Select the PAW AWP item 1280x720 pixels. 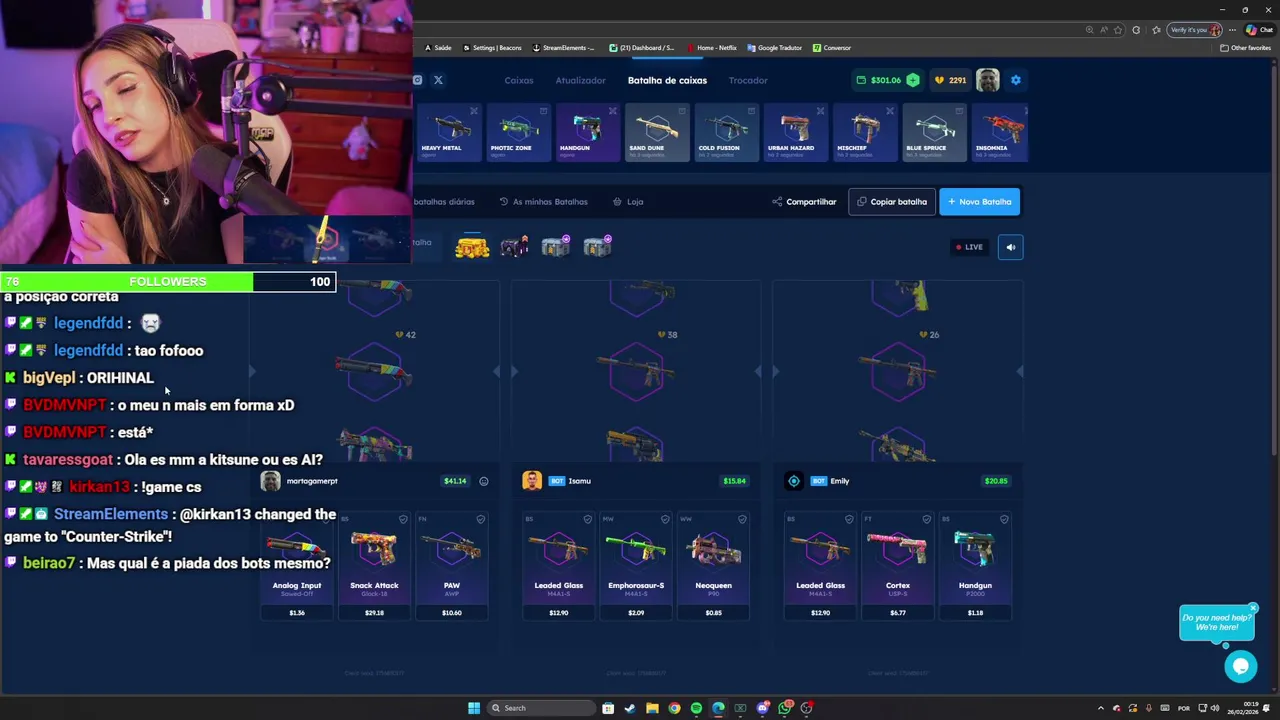[x=452, y=565]
